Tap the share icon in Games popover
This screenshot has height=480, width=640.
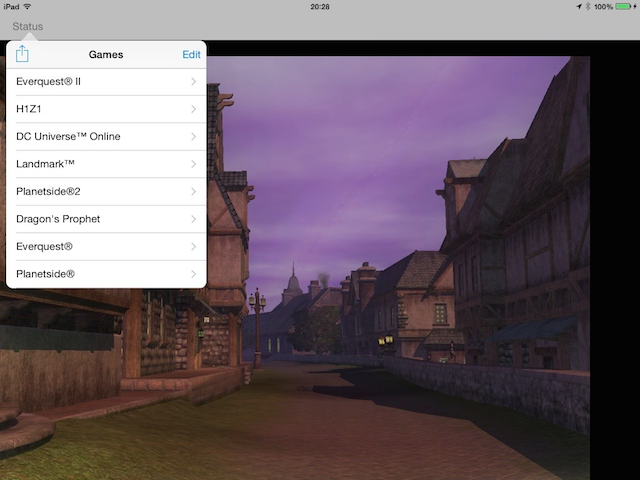point(22,54)
